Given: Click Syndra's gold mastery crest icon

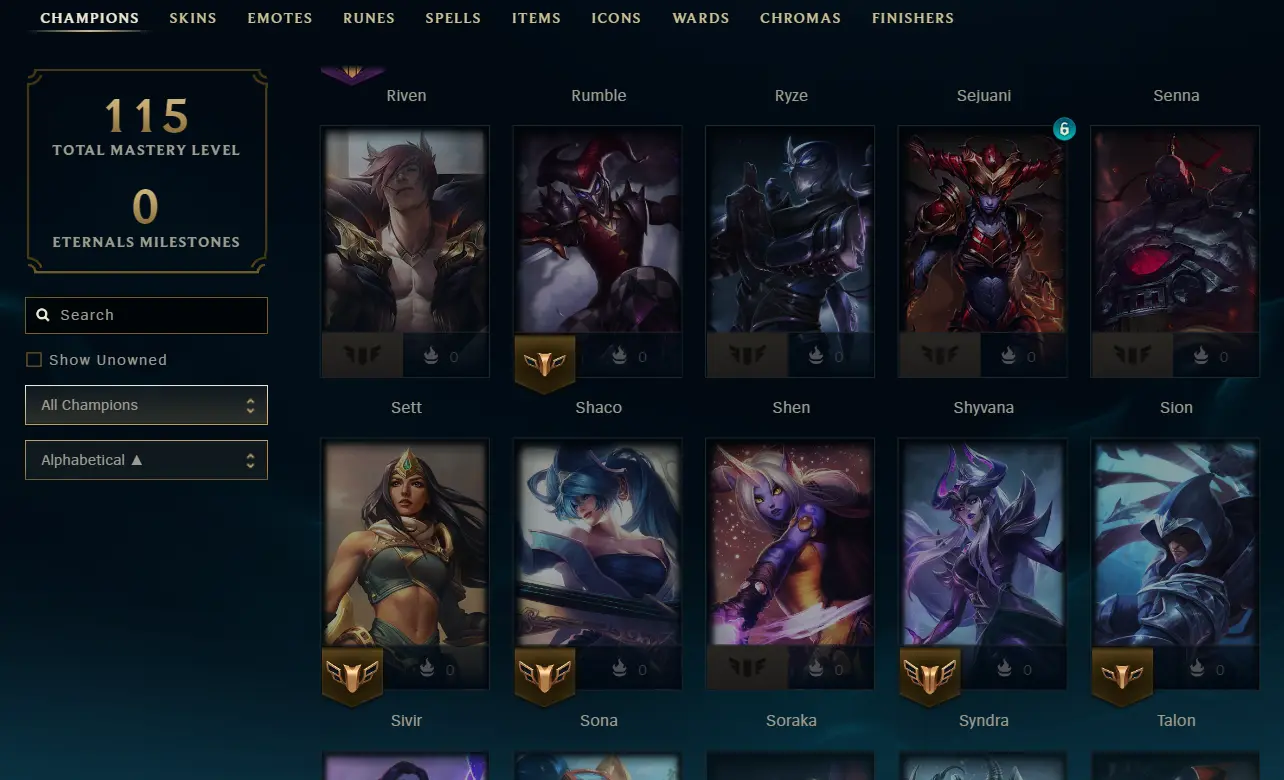Looking at the screenshot, I should point(930,676).
